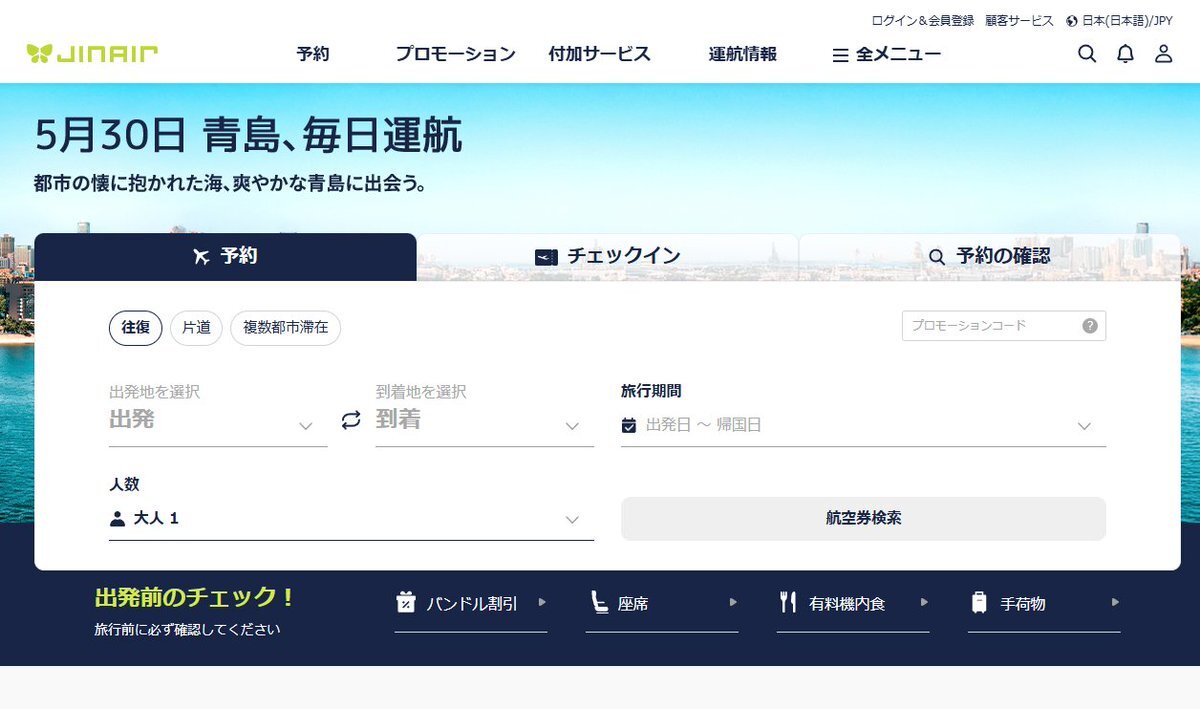The image size is (1200, 709).
Task: Open the 出発日 ～ 帰国日 date picker
Action: [x=863, y=425]
